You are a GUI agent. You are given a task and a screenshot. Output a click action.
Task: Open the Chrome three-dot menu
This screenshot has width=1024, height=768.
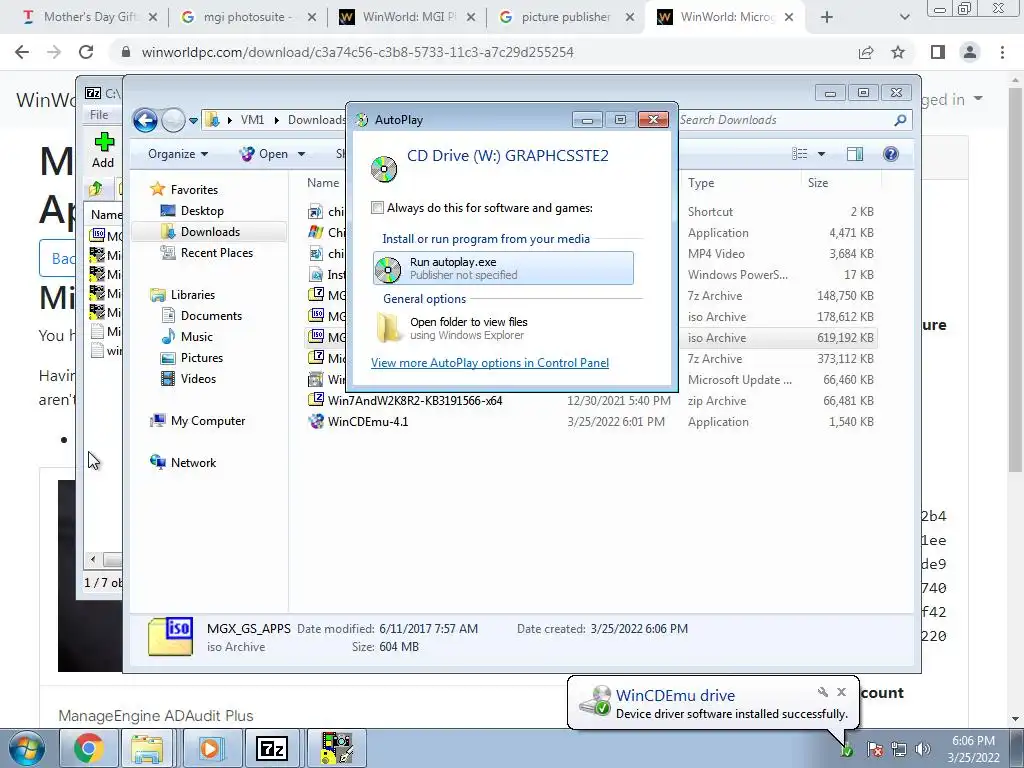[1002, 52]
